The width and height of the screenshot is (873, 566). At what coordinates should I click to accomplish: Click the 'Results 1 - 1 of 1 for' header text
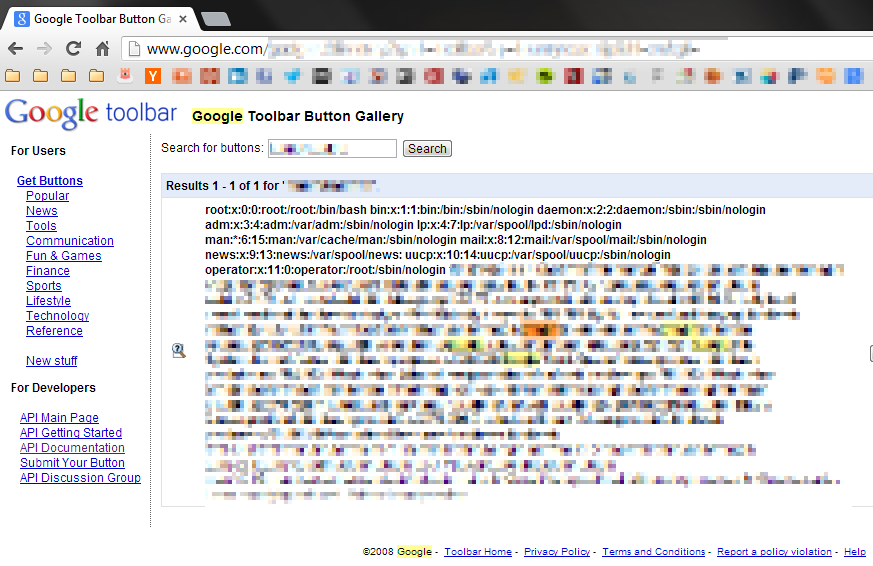point(225,186)
